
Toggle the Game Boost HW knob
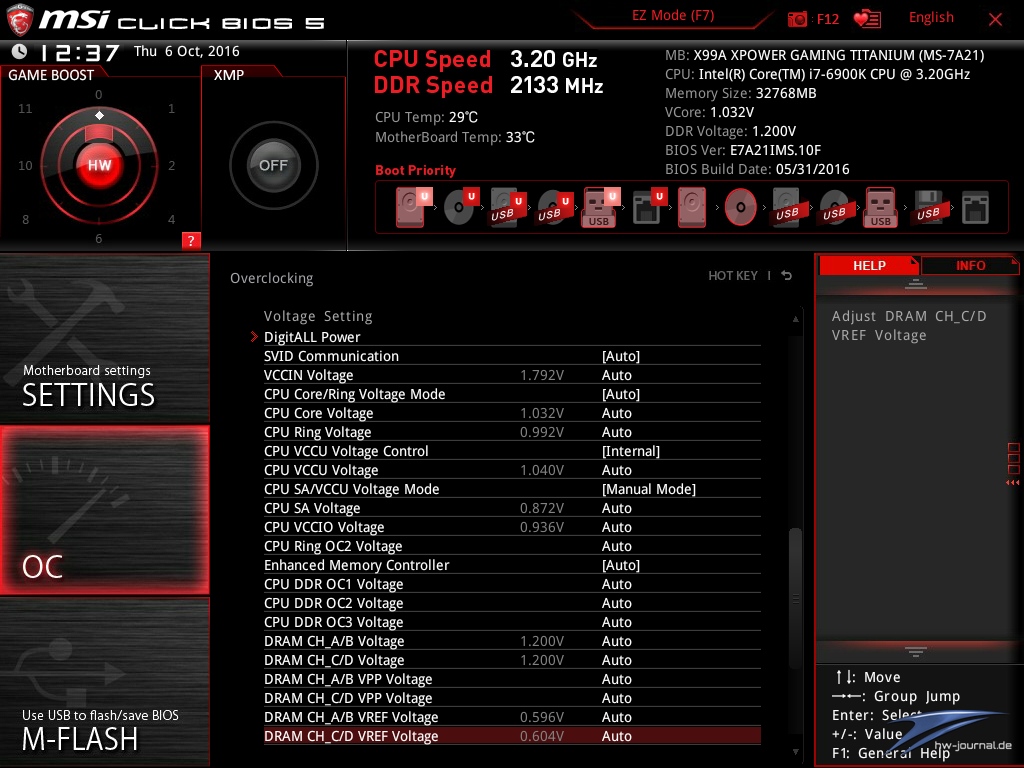pyautogui.click(x=99, y=165)
